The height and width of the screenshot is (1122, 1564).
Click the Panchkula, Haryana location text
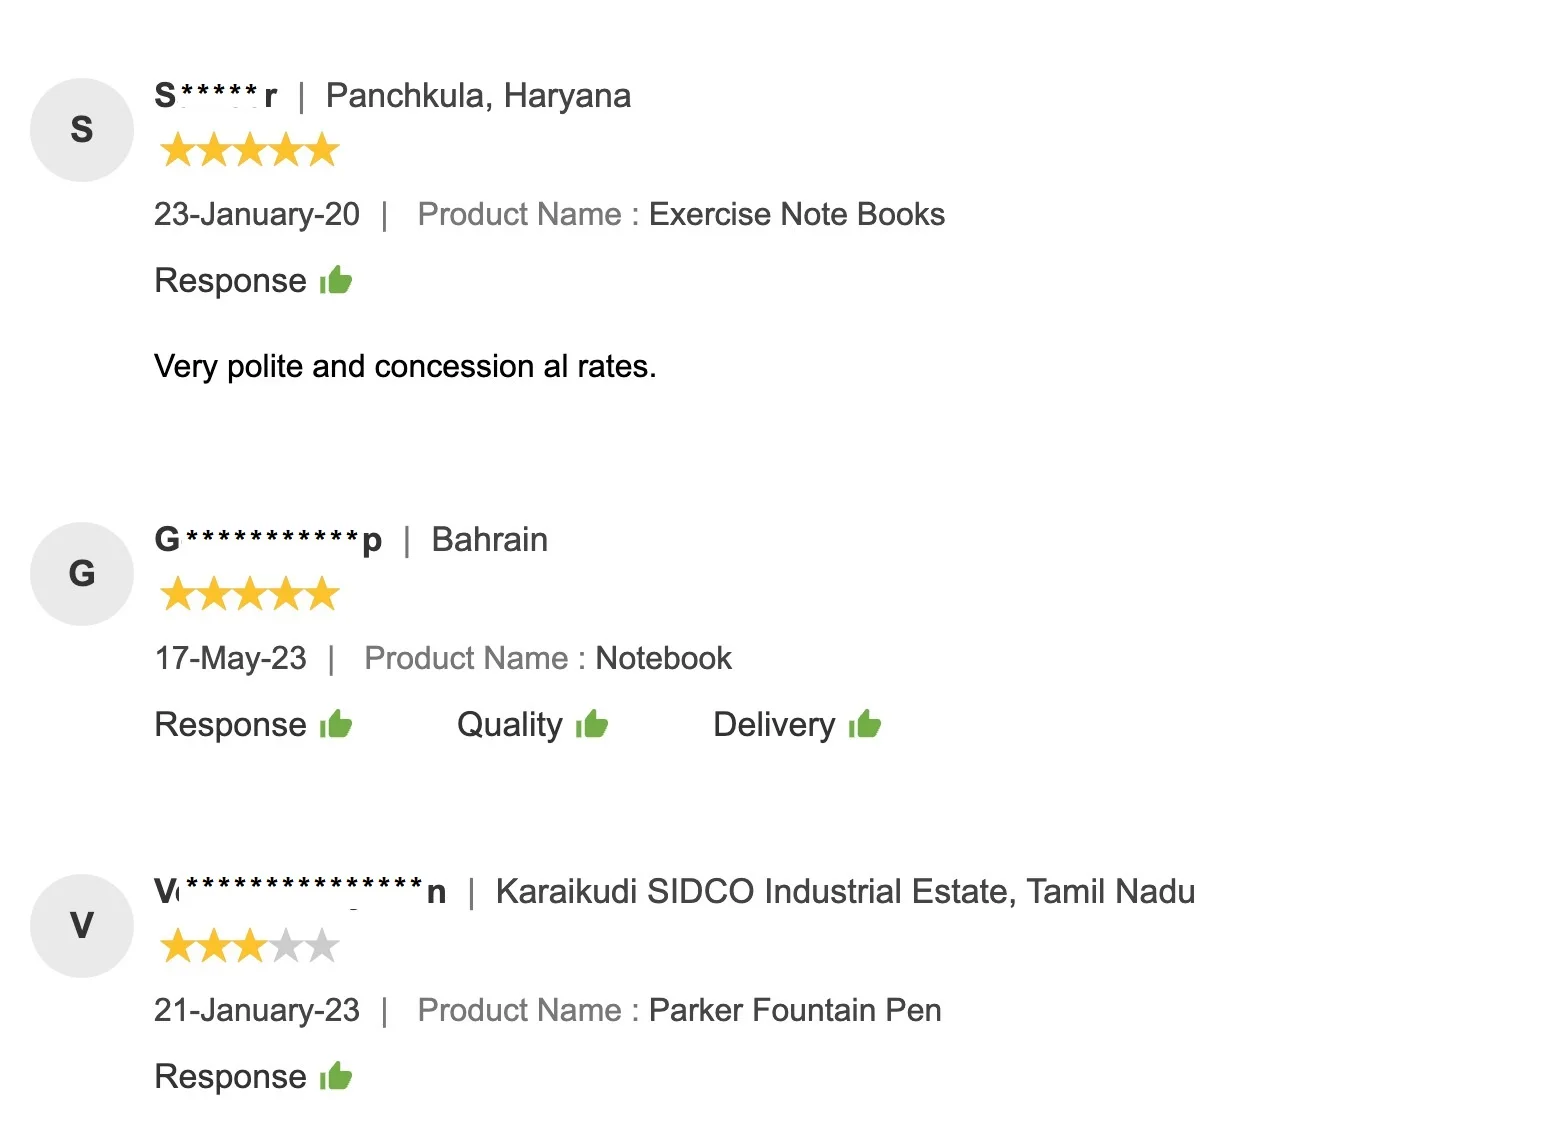(x=478, y=96)
